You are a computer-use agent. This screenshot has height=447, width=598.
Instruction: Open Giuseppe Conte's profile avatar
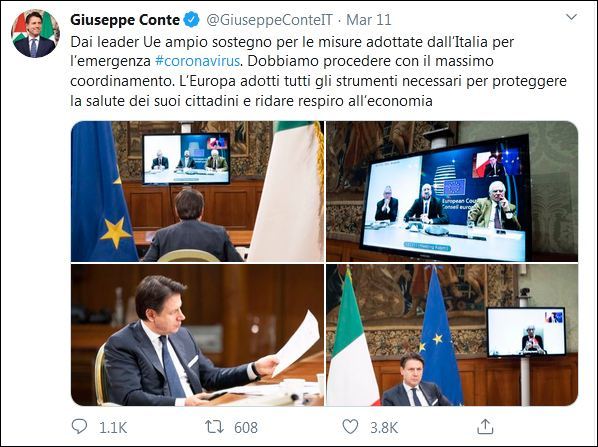tap(35, 34)
